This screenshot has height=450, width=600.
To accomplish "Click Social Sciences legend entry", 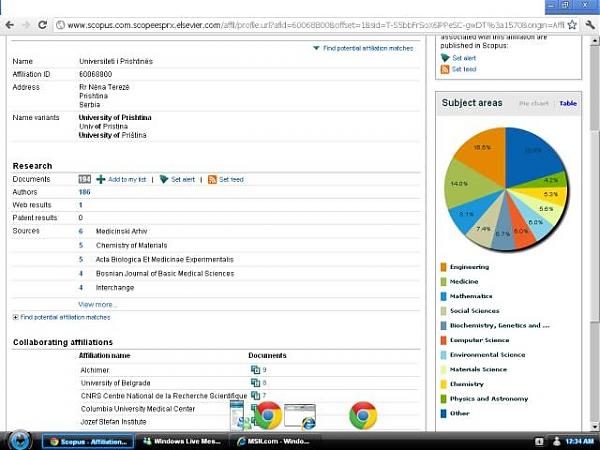I will [x=474, y=311].
